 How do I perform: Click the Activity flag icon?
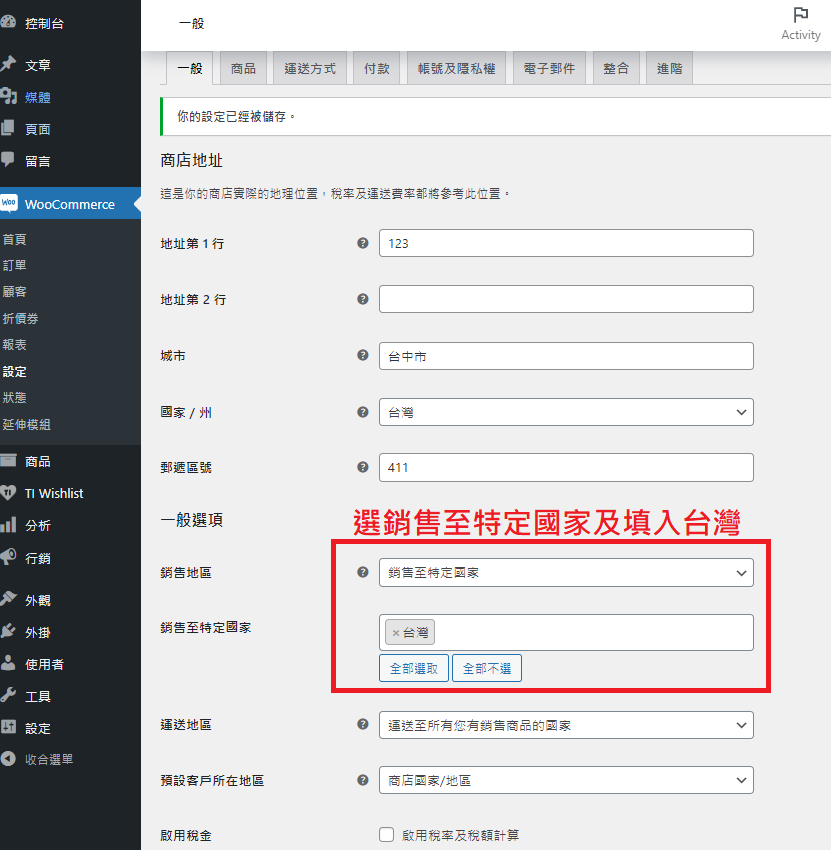800,15
